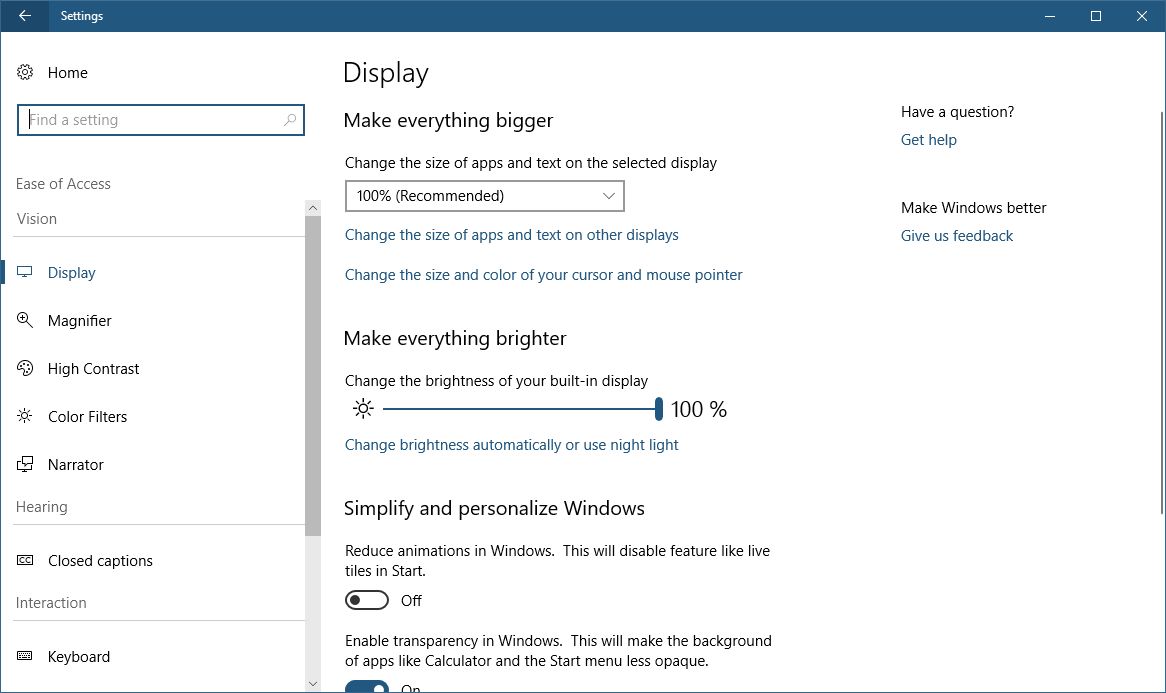Click the Have a question? text
The height and width of the screenshot is (693, 1166).
tap(957, 112)
